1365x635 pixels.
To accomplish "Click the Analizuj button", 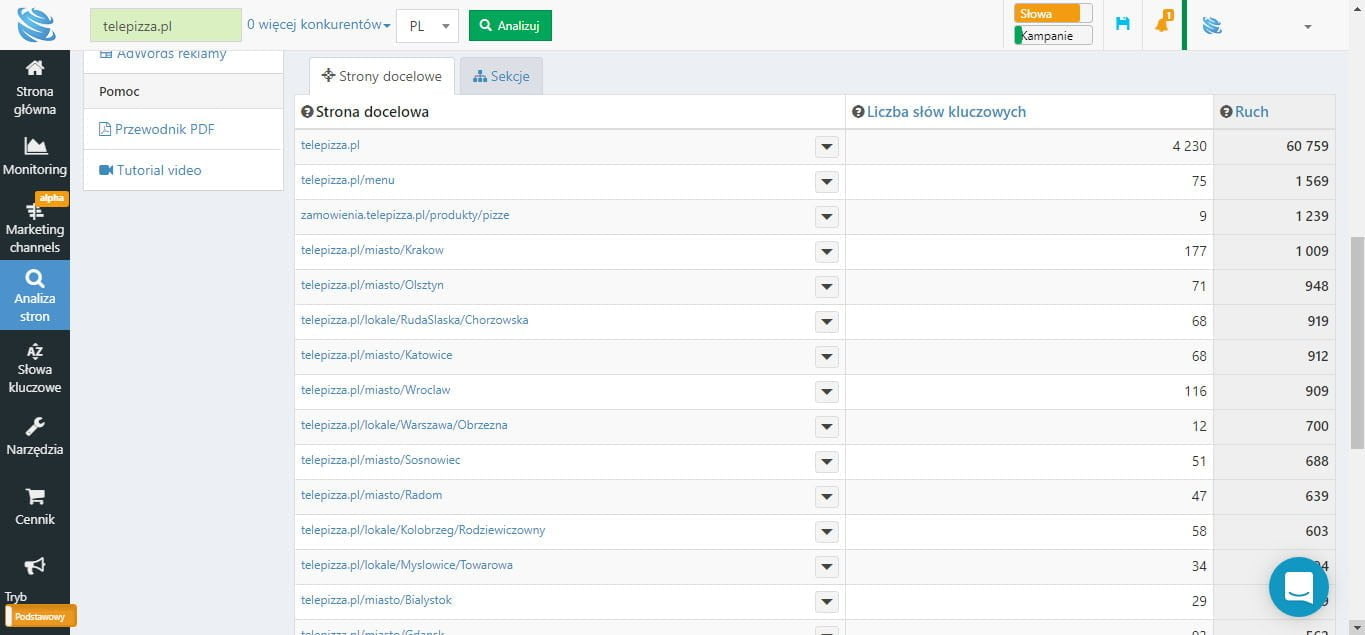I will [x=510, y=26].
